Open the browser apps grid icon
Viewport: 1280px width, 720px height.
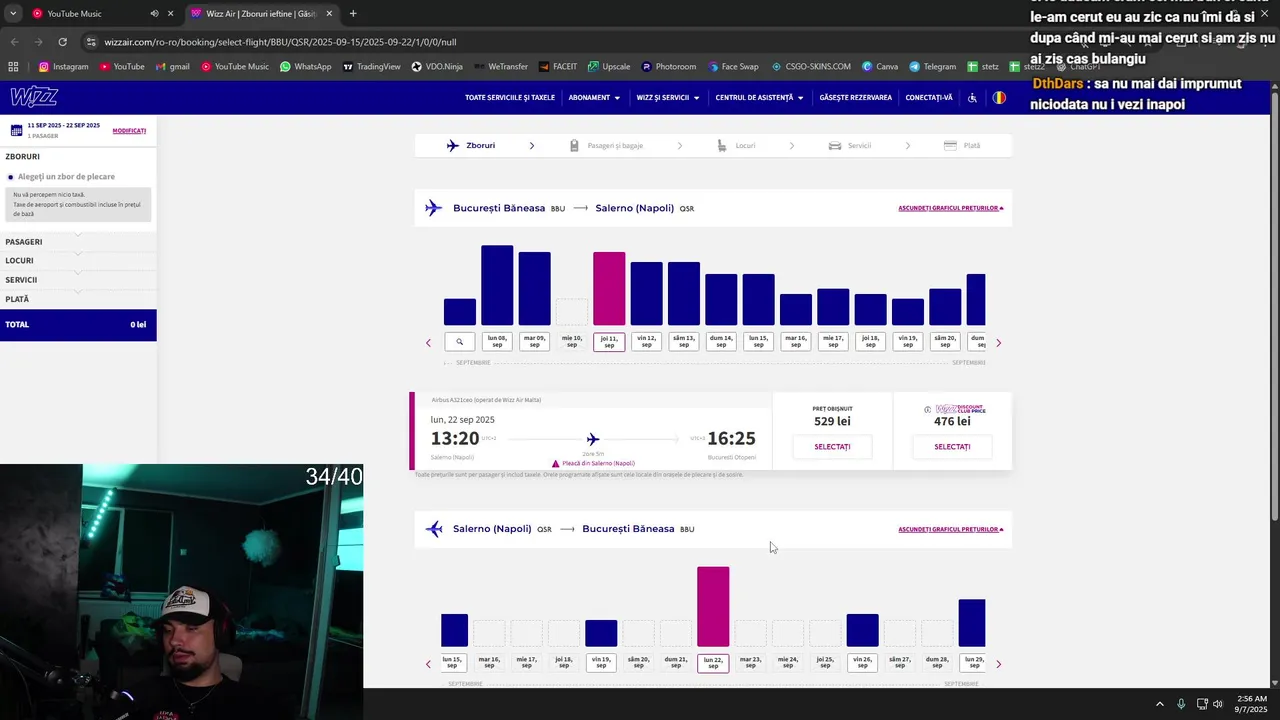point(13,67)
